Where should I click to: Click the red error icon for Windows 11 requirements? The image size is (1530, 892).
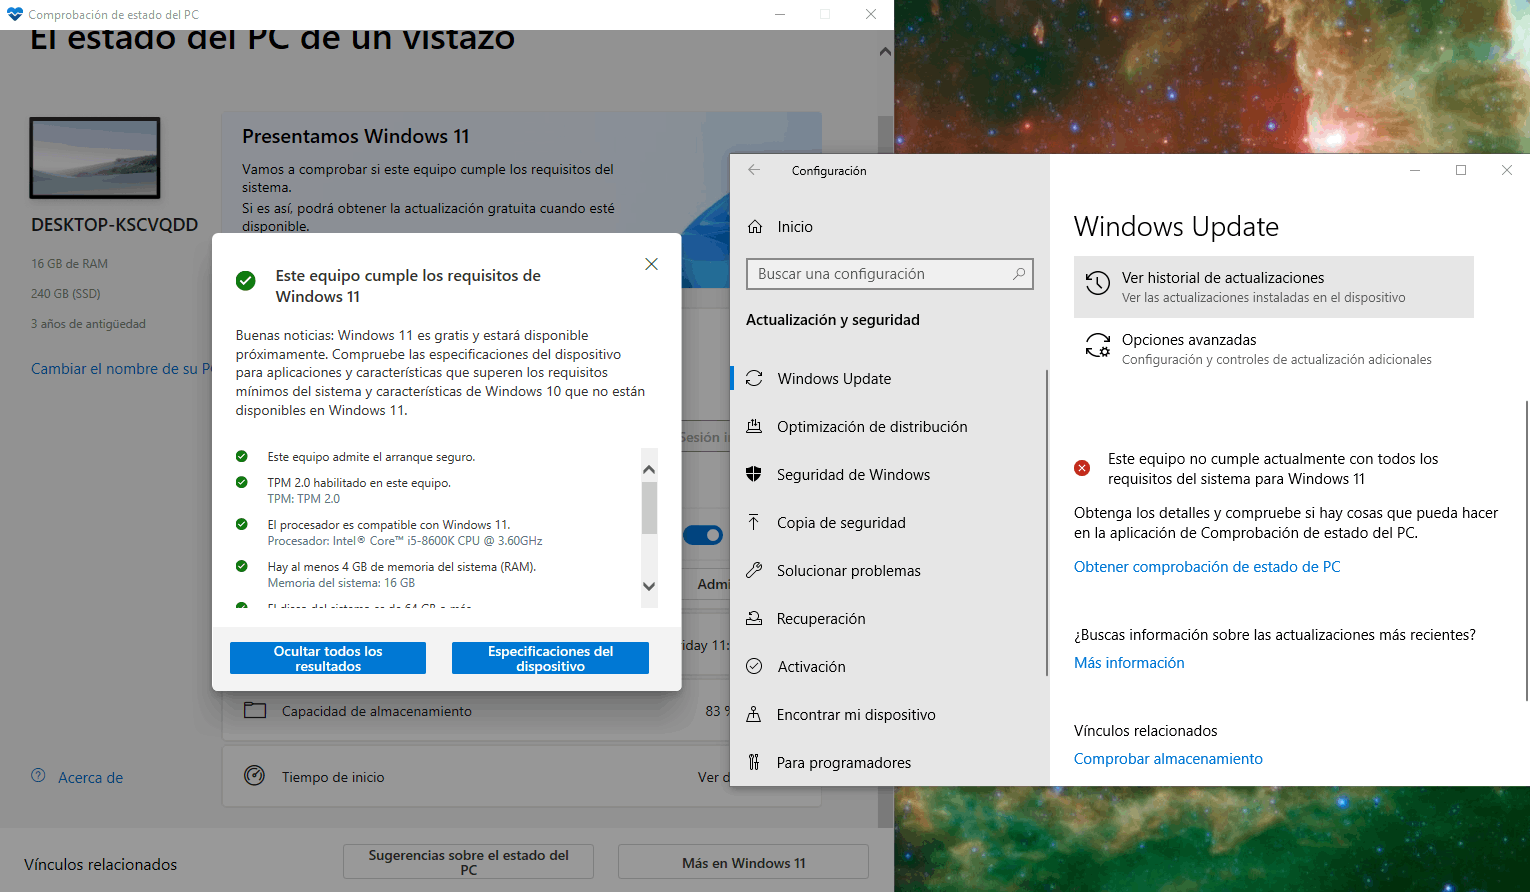click(1082, 467)
